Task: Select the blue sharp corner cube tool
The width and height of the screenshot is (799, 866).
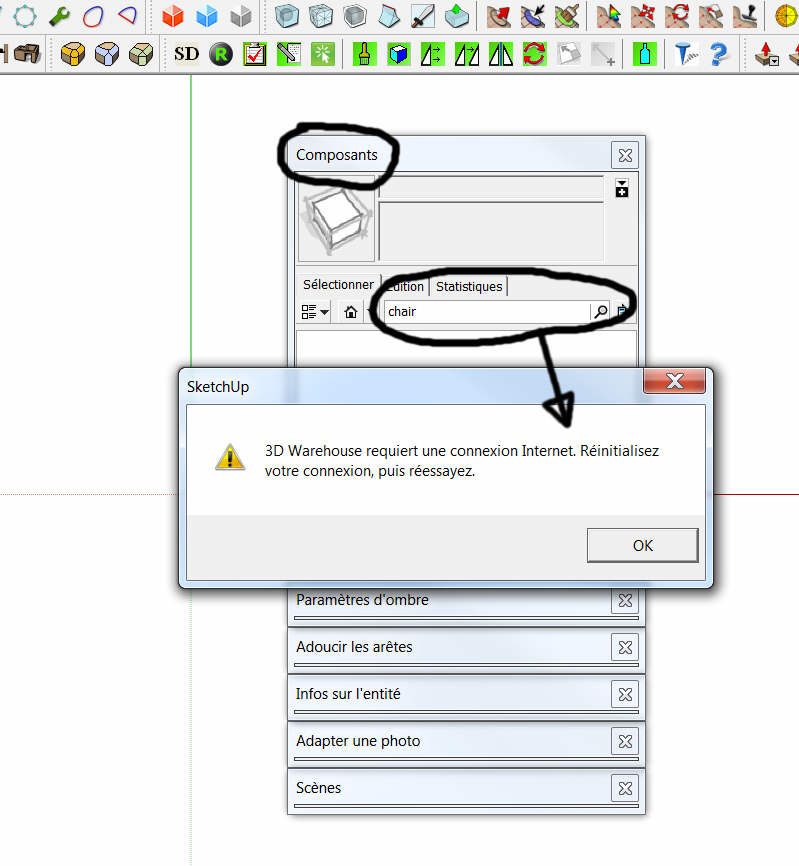Action: coord(107,54)
